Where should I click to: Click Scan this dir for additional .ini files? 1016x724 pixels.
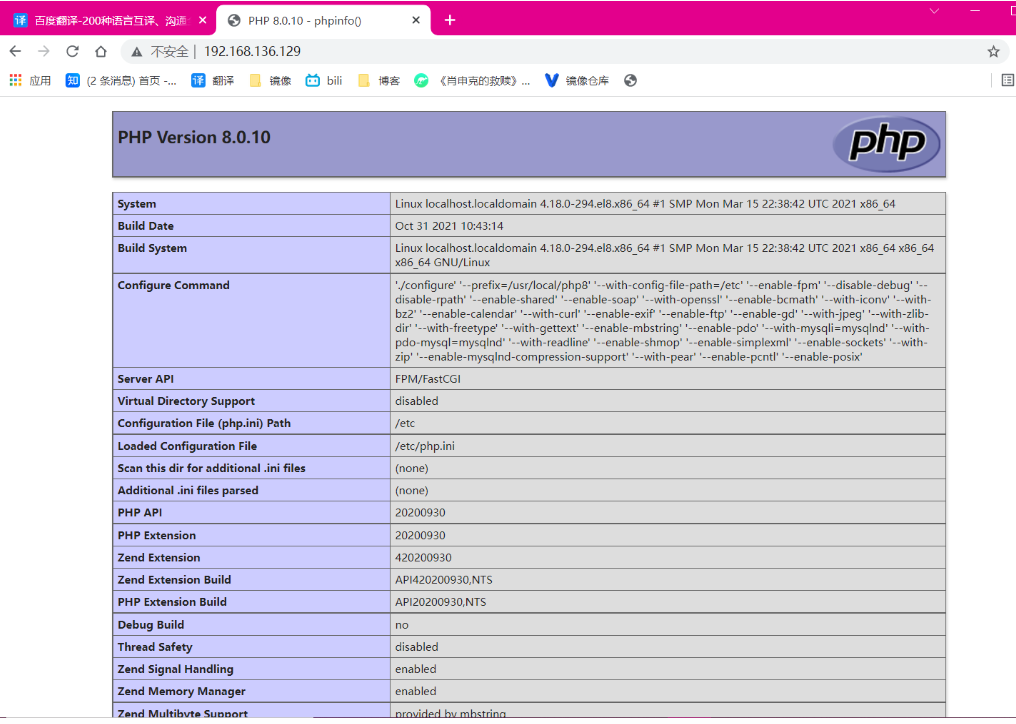click(x=211, y=468)
